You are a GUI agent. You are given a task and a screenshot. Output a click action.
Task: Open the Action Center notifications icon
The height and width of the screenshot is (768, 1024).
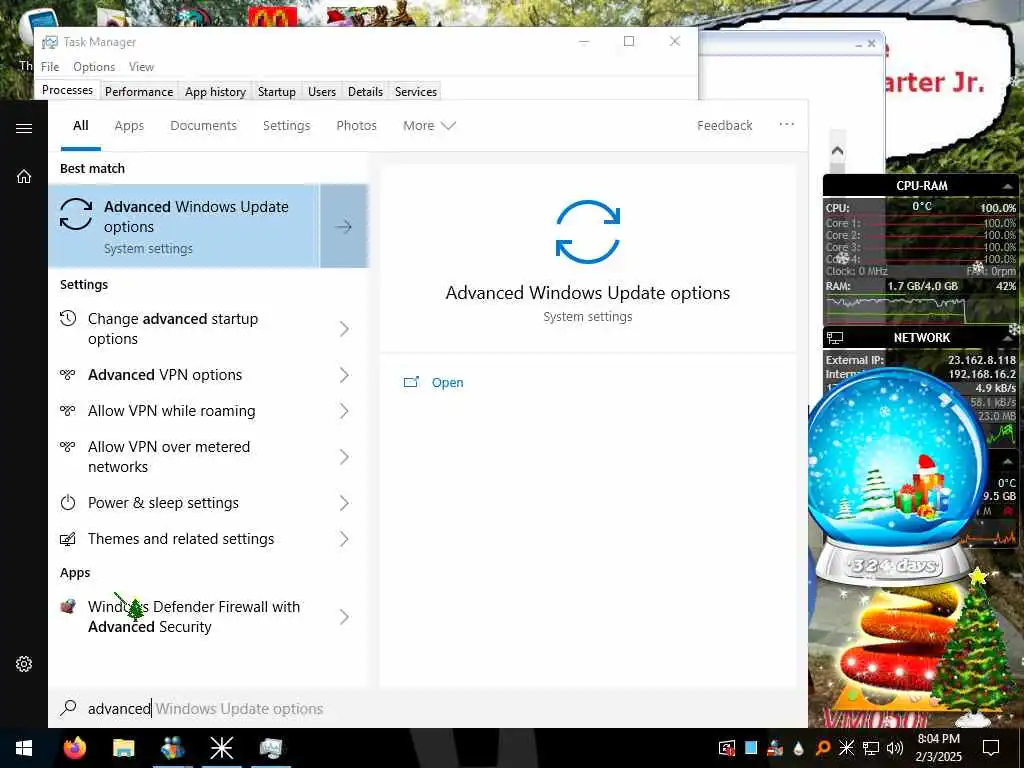point(991,748)
